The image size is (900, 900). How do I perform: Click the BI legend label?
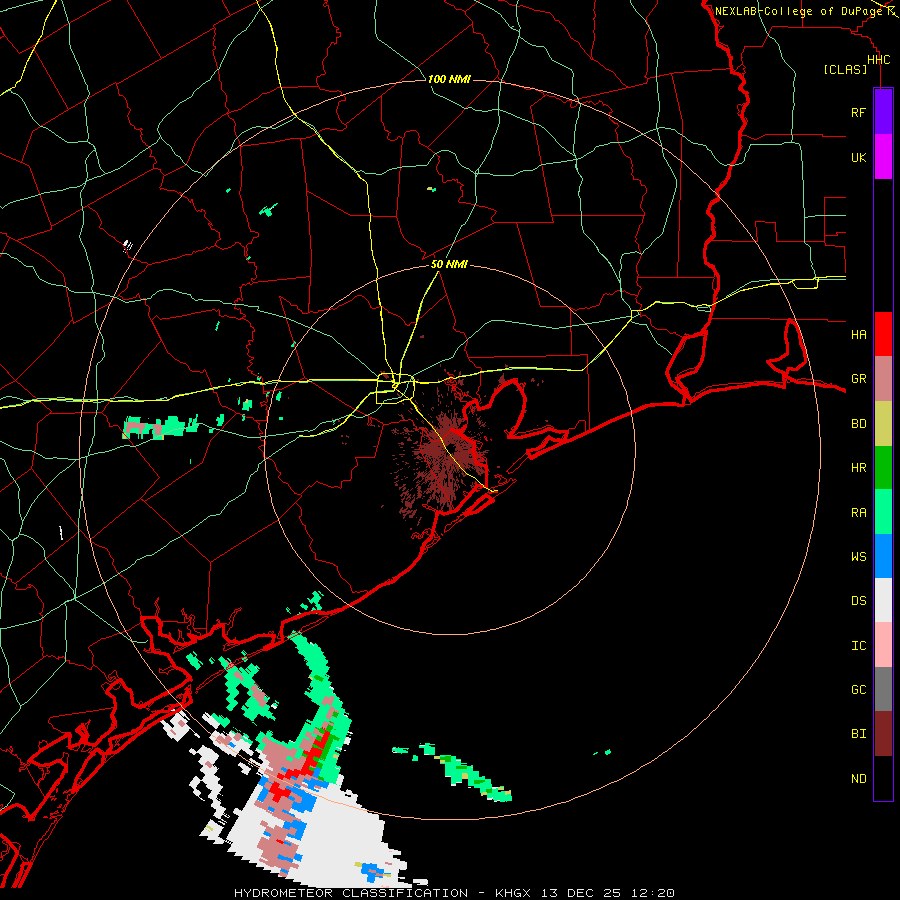click(x=858, y=734)
